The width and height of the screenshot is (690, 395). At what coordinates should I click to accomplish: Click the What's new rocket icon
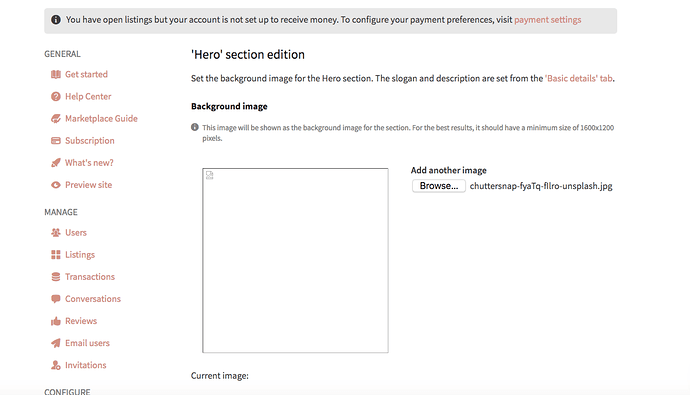(x=55, y=163)
